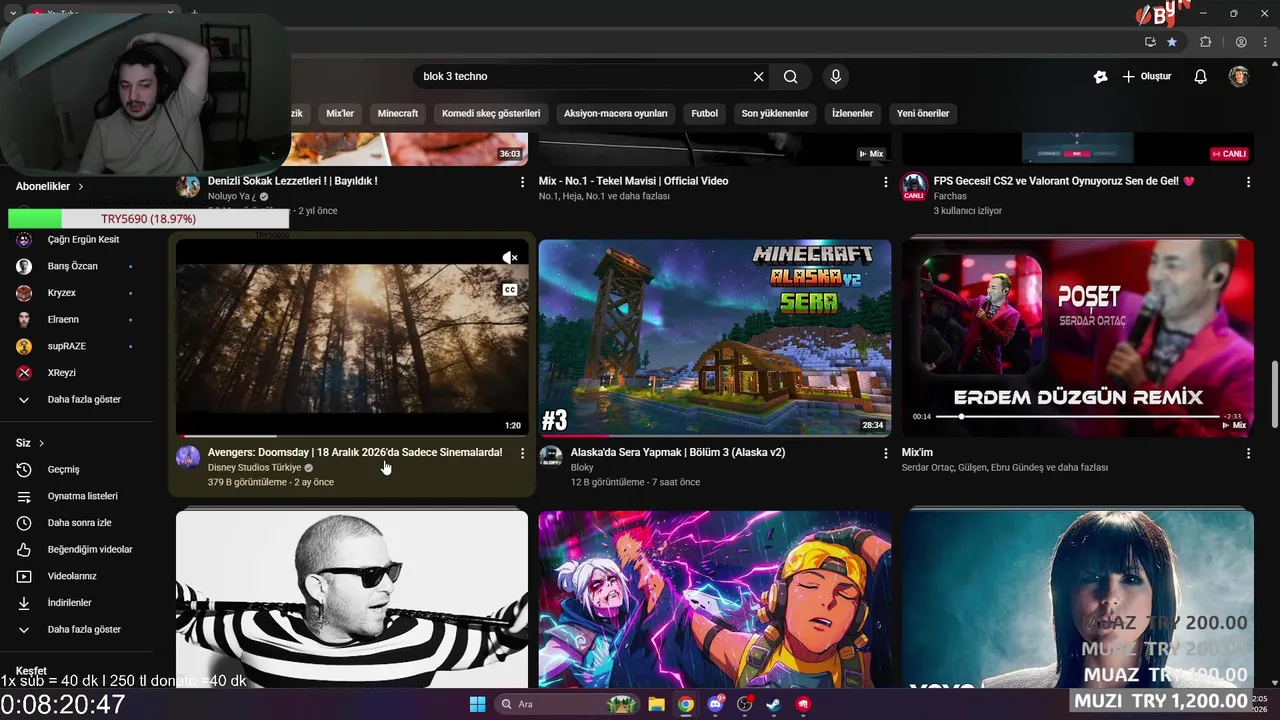Open YouTube notifications bell

pyautogui.click(x=1201, y=76)
